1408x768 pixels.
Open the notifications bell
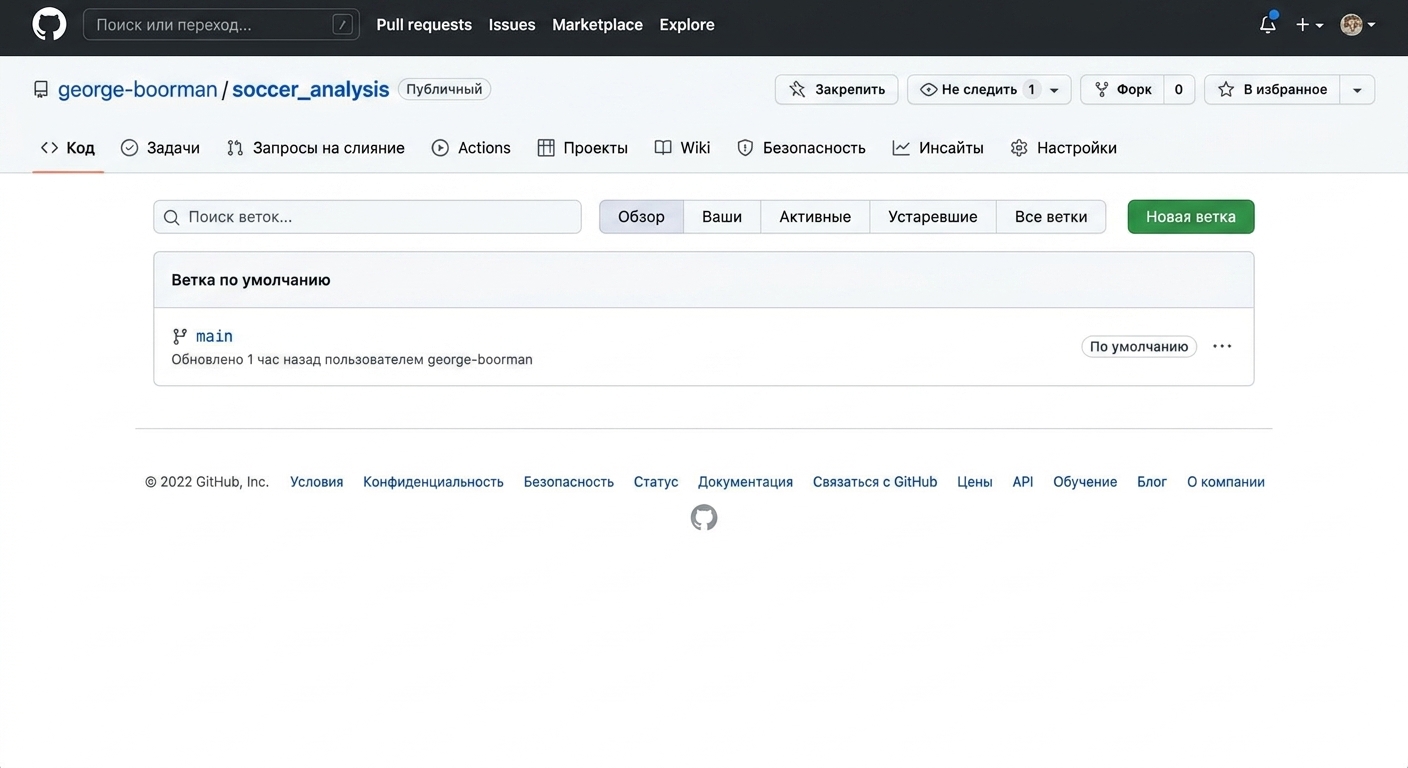tap(1268, 24)
